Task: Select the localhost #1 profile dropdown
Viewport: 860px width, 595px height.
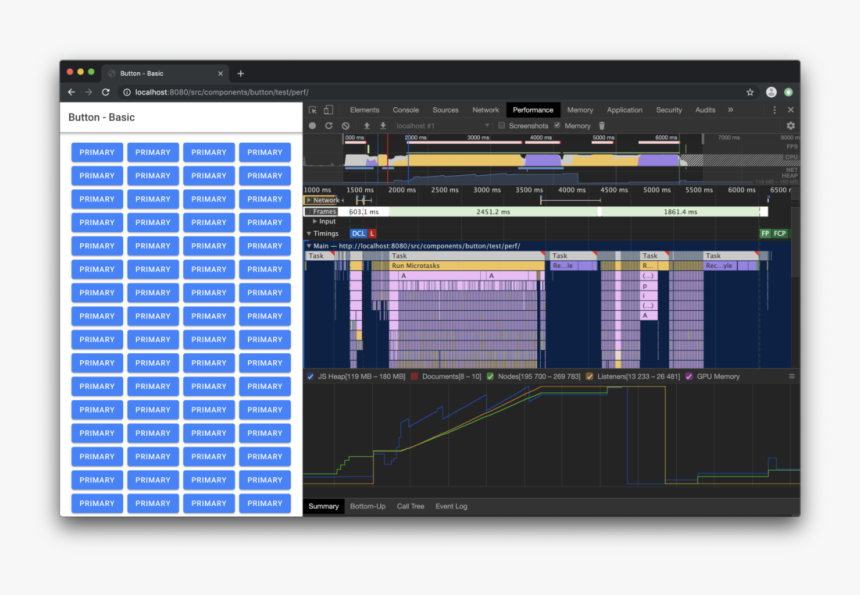Action: tap(440, 125)
